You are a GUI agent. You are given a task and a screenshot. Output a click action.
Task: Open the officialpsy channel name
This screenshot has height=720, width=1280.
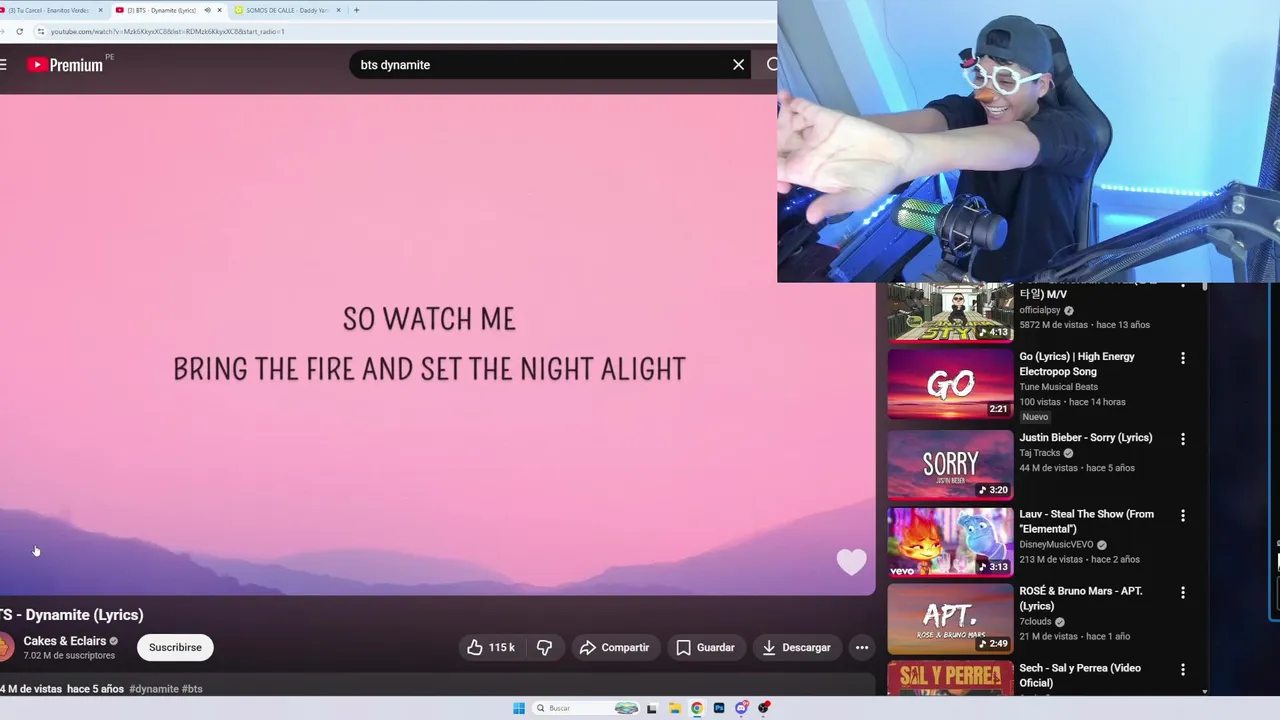(1040, 310)
